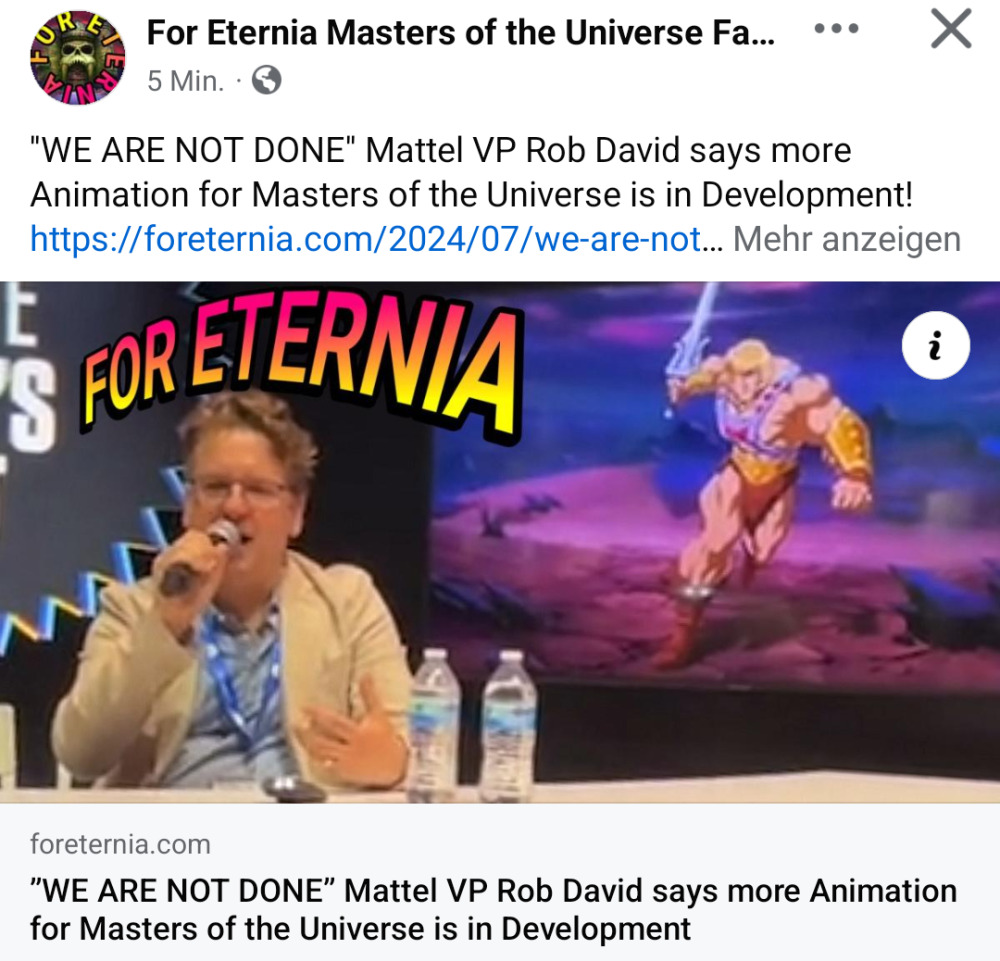Screen dimensions: 1000x961
Task: Click the foreternia.com domain label
Action: (120, 844)
